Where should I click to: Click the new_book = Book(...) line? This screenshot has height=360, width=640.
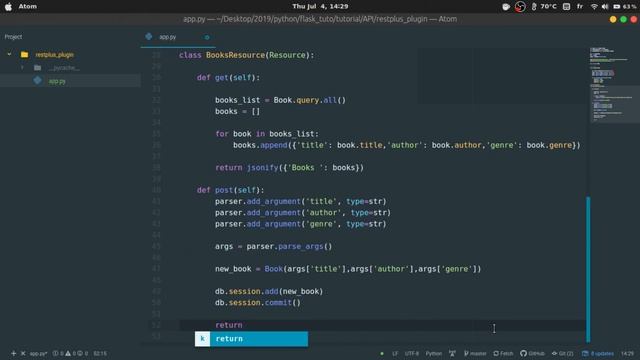pos(348,269)
